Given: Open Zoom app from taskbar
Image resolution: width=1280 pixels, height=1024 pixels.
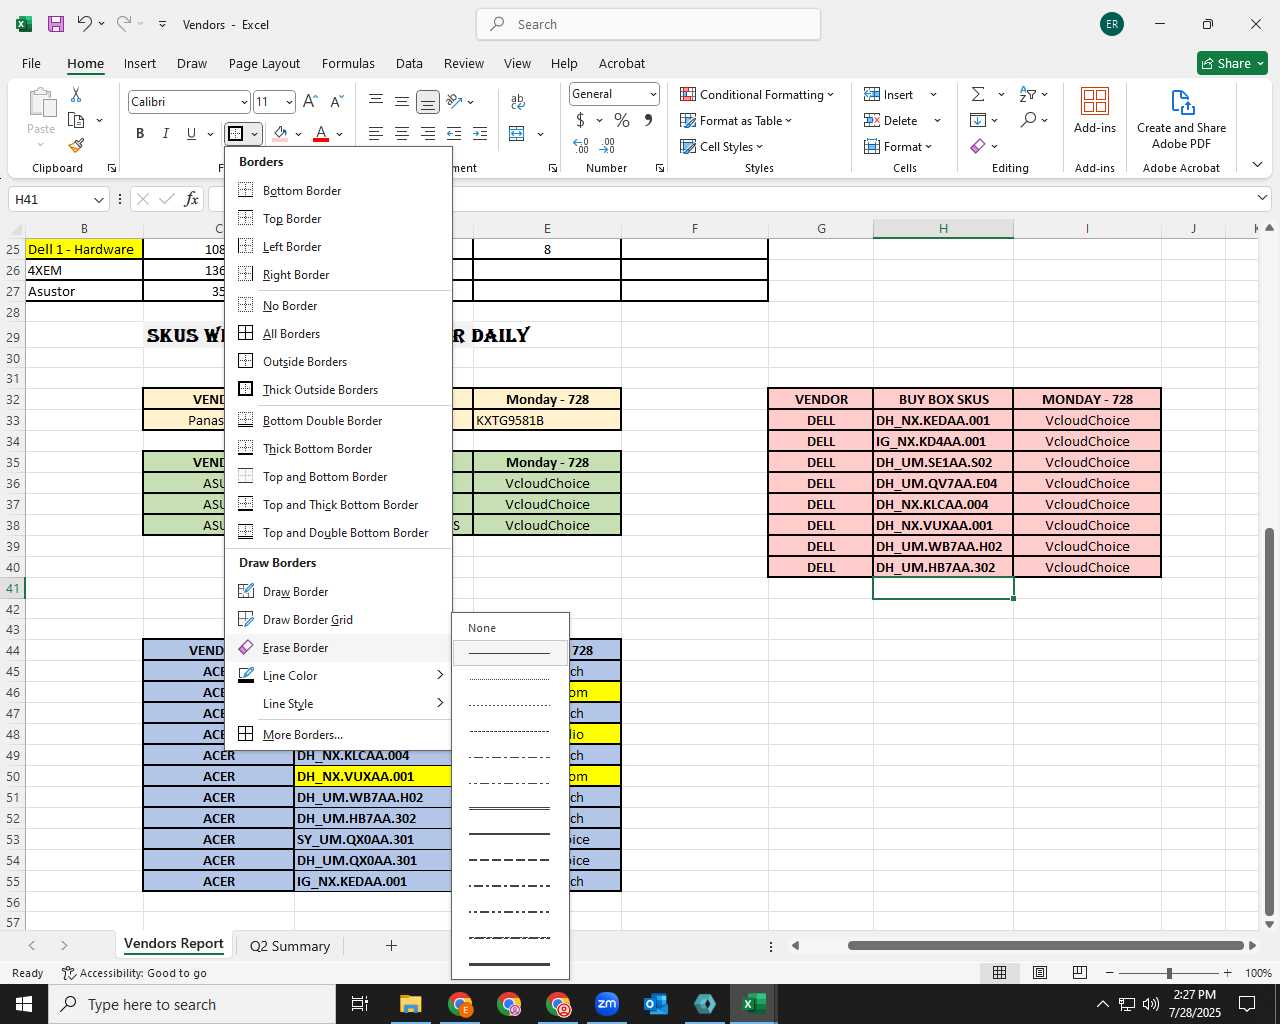Looking at the screenshot, I should 607,1004.
